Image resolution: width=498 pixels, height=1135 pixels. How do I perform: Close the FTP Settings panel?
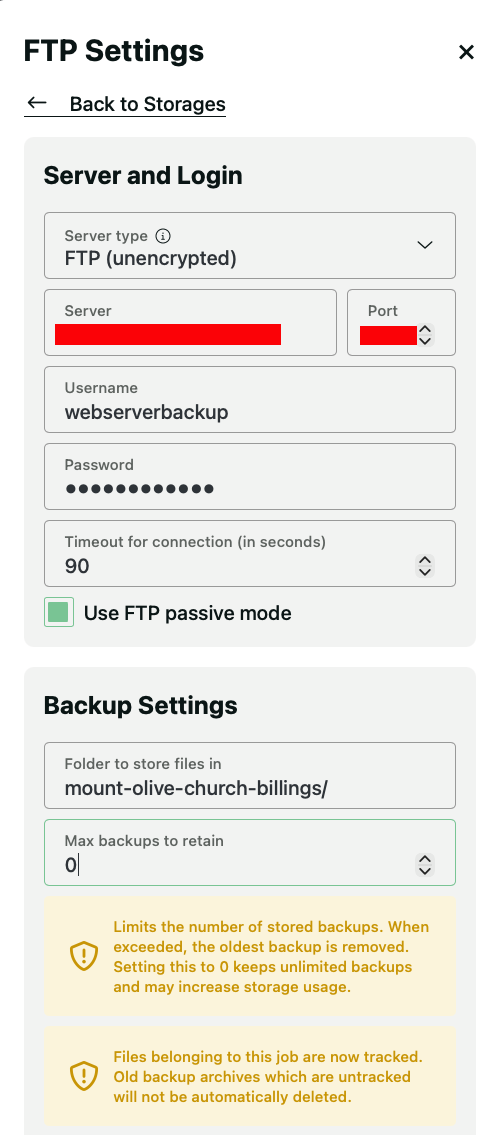pos(466,52)
